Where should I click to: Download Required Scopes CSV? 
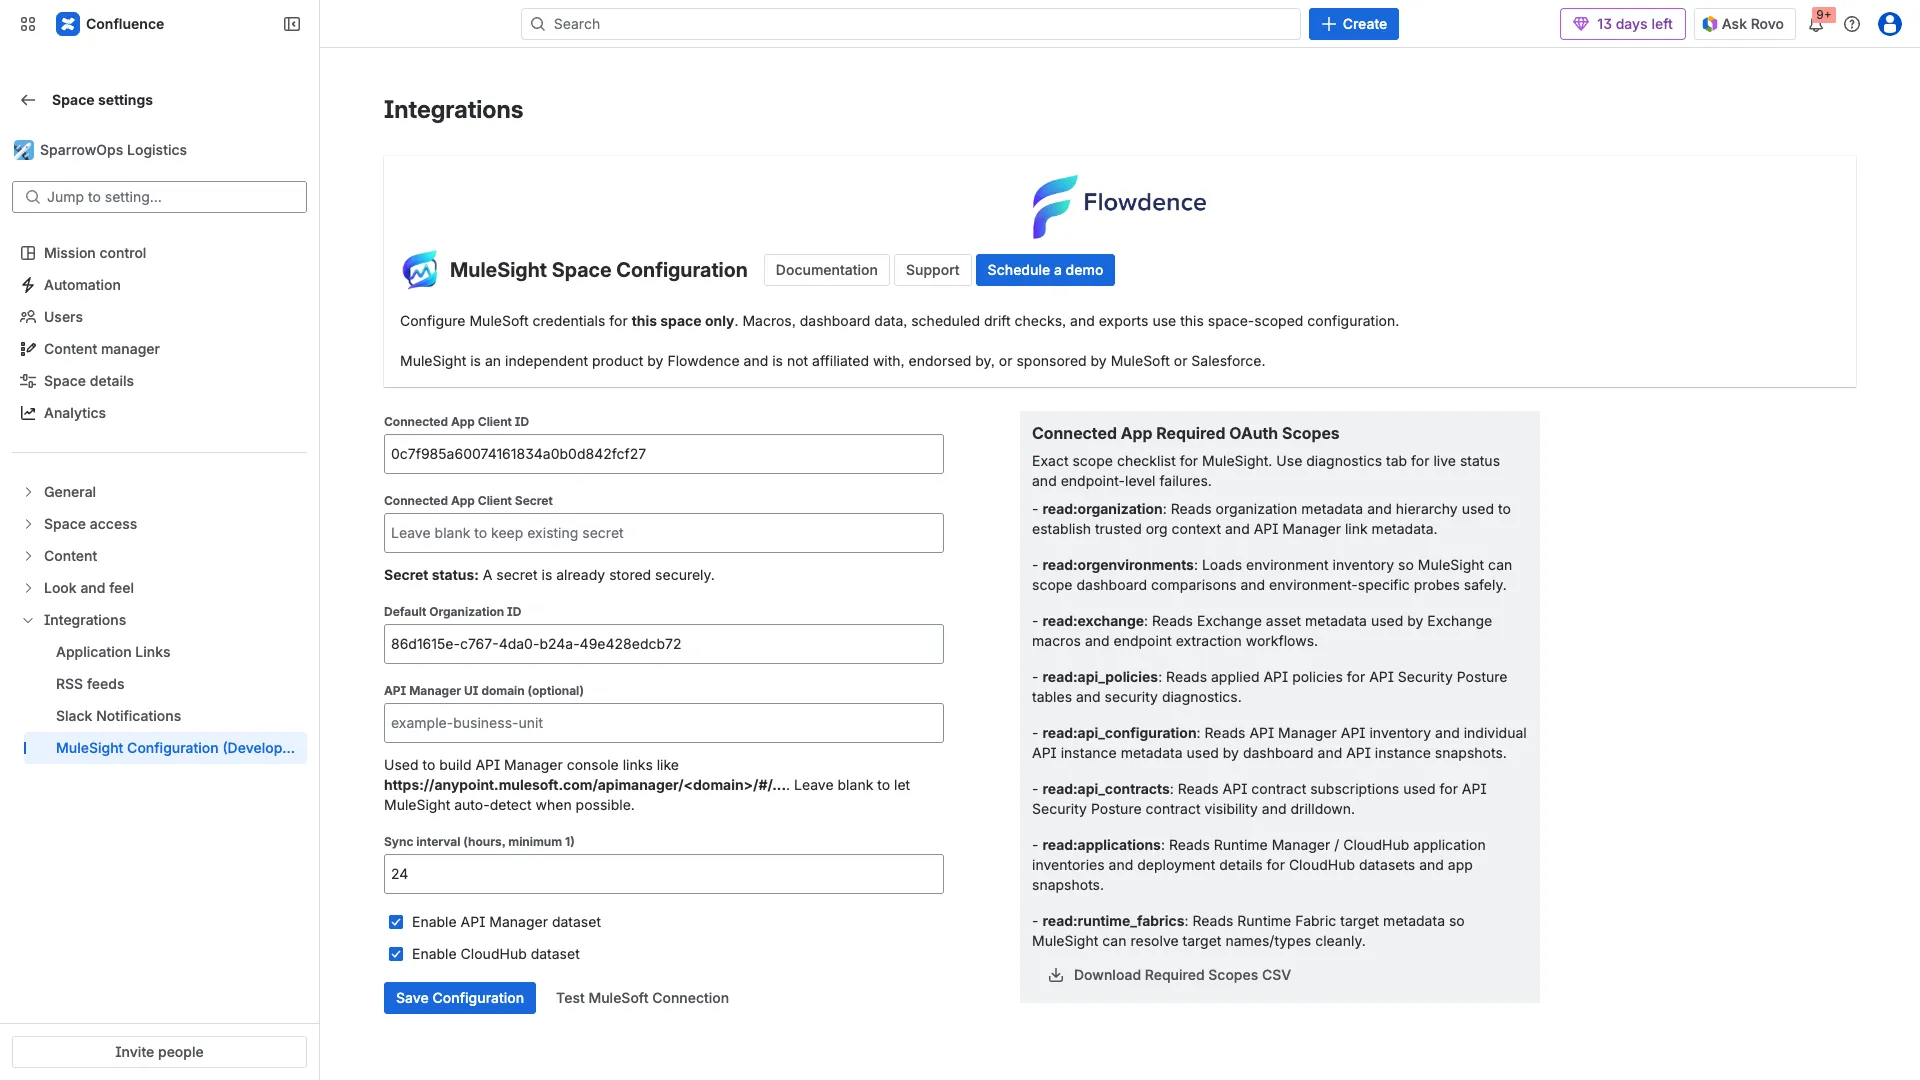click(x=1168, y=975)
